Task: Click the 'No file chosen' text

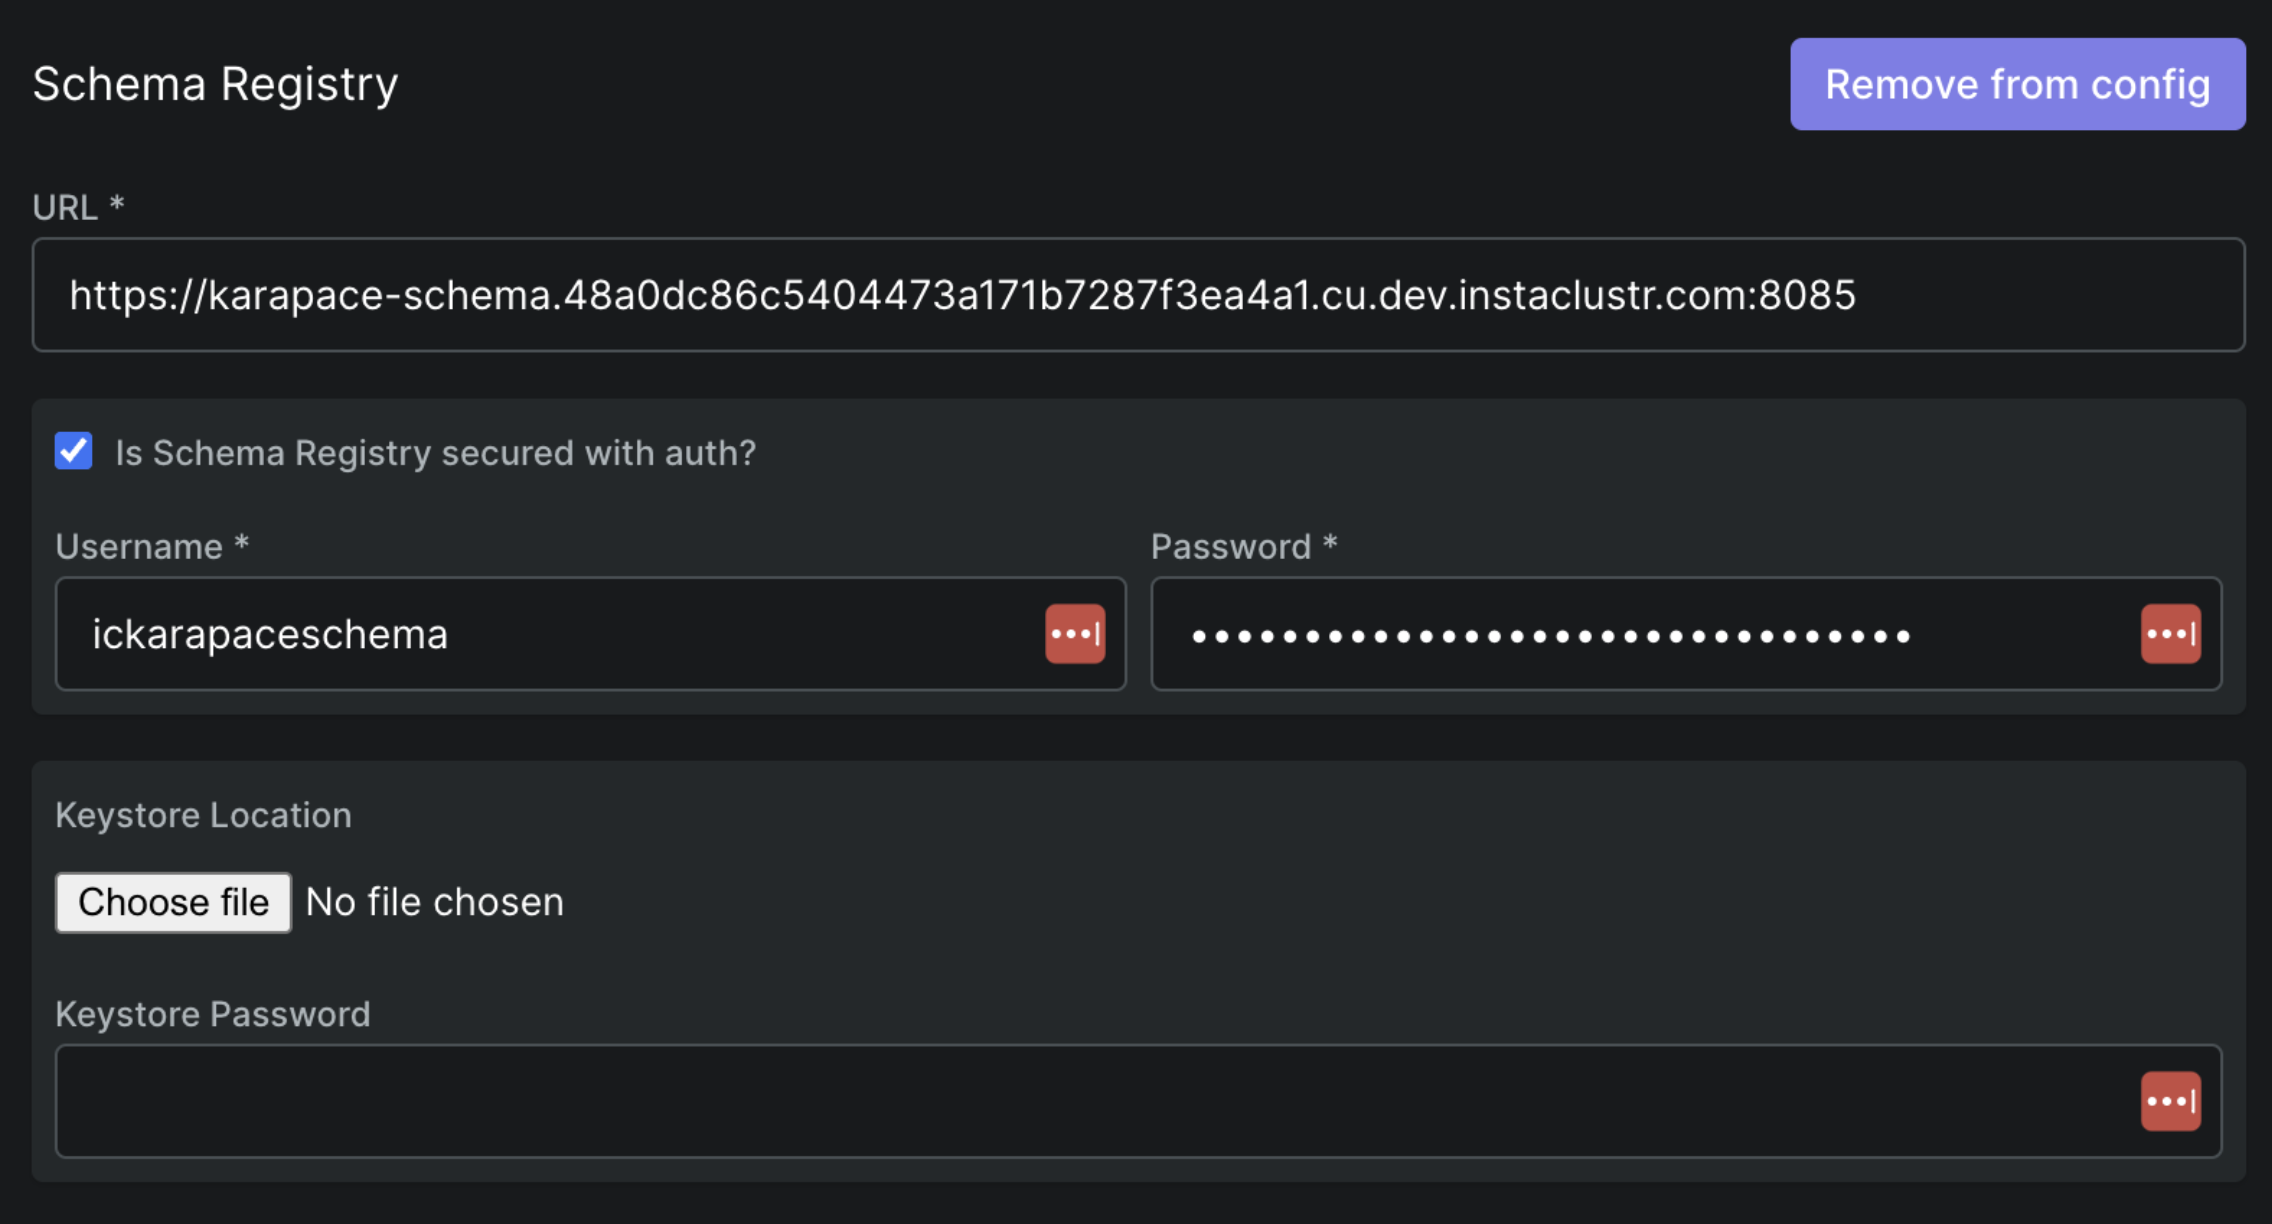Action: click(434, 902)
